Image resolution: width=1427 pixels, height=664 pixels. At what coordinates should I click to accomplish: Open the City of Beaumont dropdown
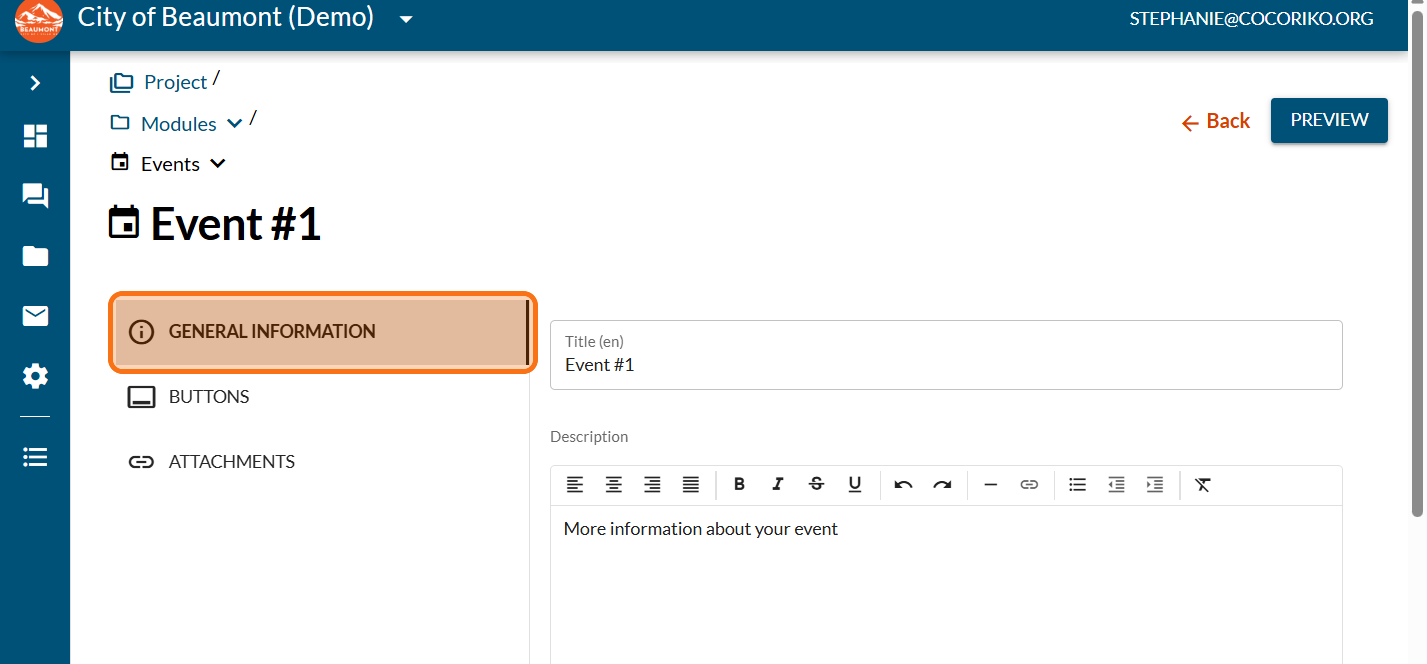(x=406, y=20)
